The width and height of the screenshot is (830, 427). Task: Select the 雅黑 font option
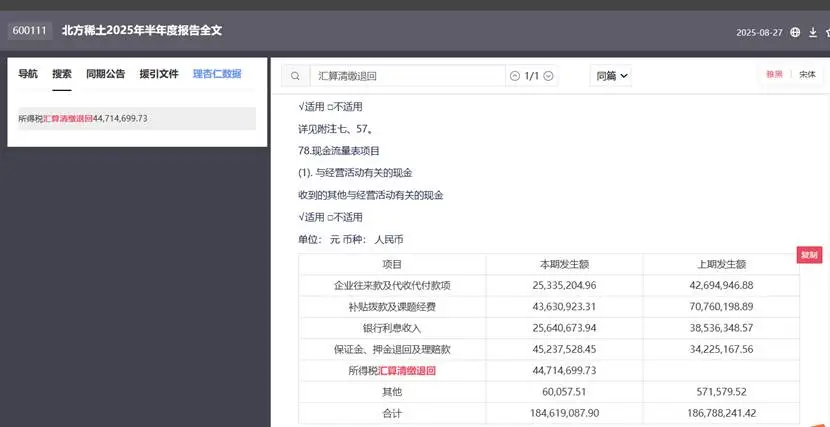click(x=774, y=75)
